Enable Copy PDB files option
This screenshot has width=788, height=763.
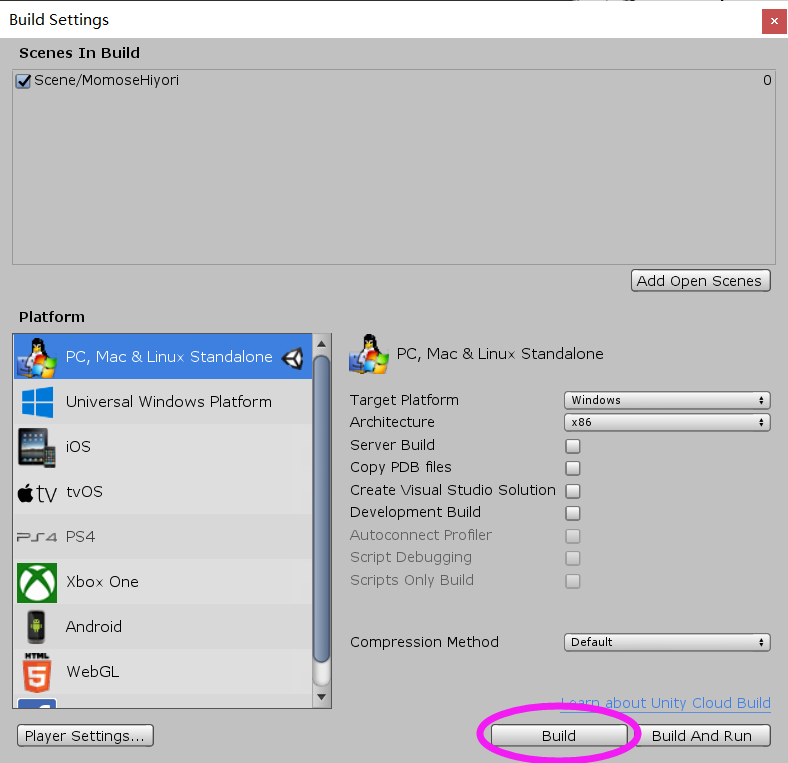tap(573, 468)
